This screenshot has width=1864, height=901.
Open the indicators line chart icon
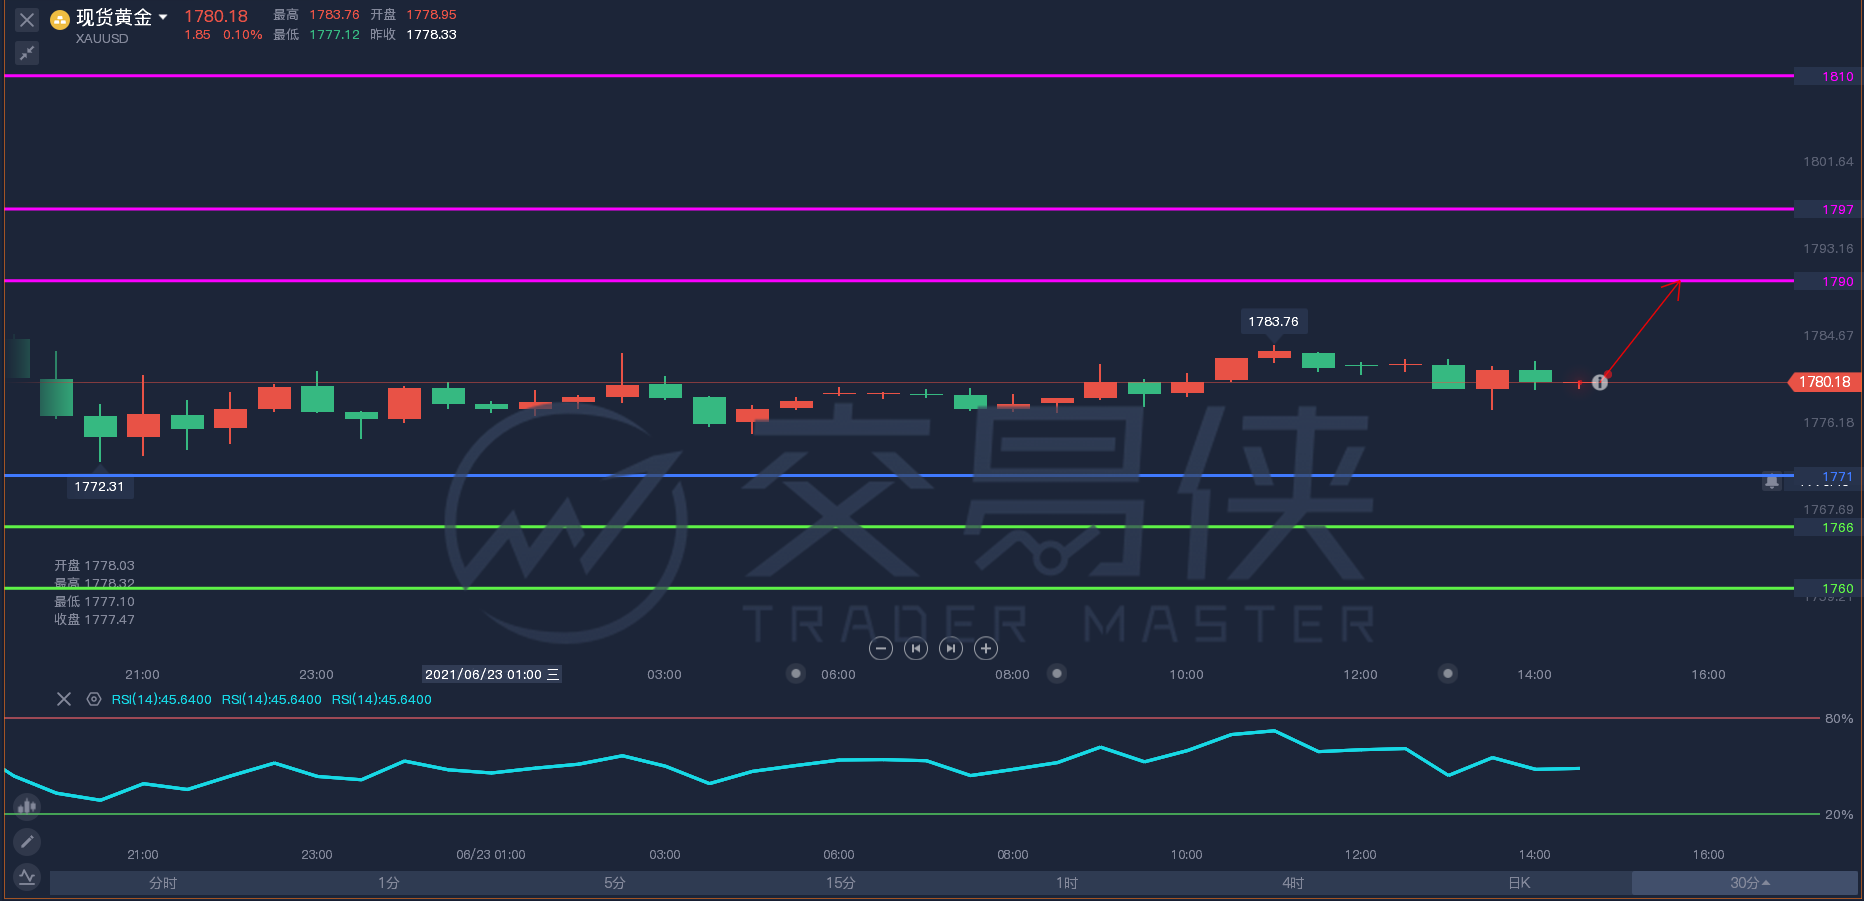[x=27, y=877]
